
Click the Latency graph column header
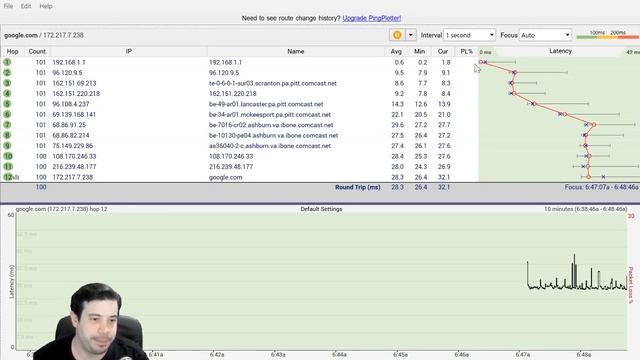pos(560,51)
